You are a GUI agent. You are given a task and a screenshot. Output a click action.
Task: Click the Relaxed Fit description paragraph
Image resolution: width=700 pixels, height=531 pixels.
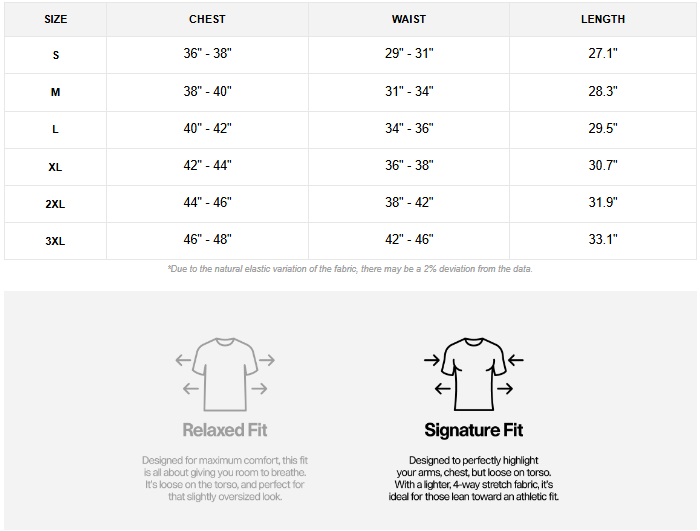click(225, 478)
